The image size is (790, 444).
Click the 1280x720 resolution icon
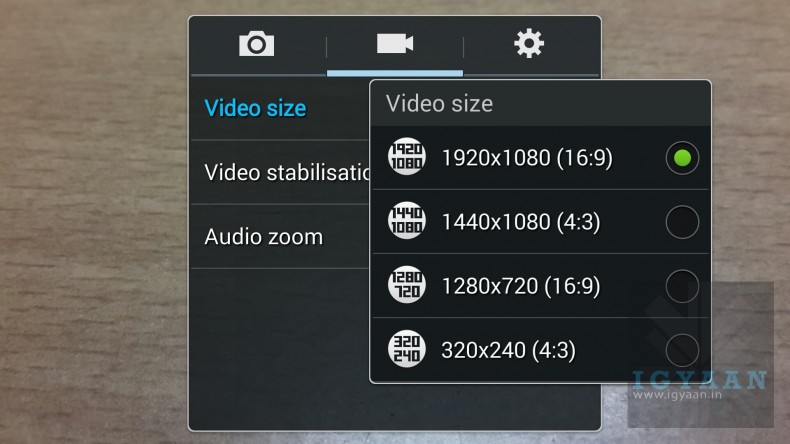click(x=407, y=284)
